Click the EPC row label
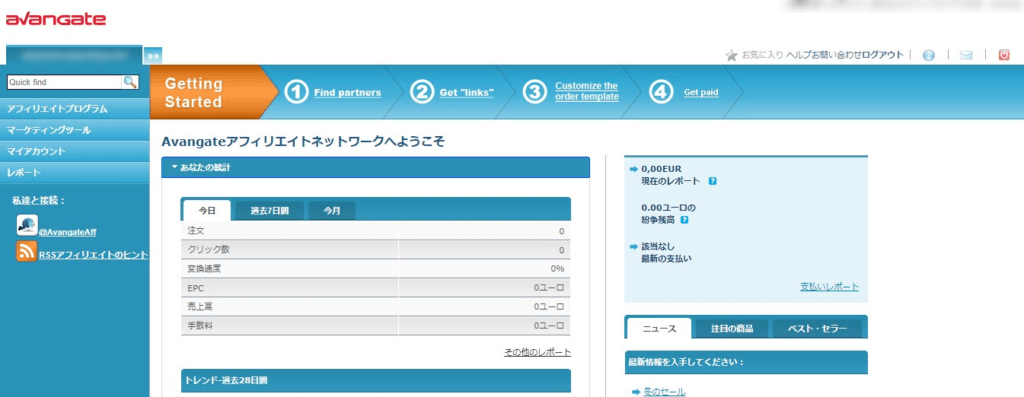Screen dimensions: 1024x397 tap(196, 288)
